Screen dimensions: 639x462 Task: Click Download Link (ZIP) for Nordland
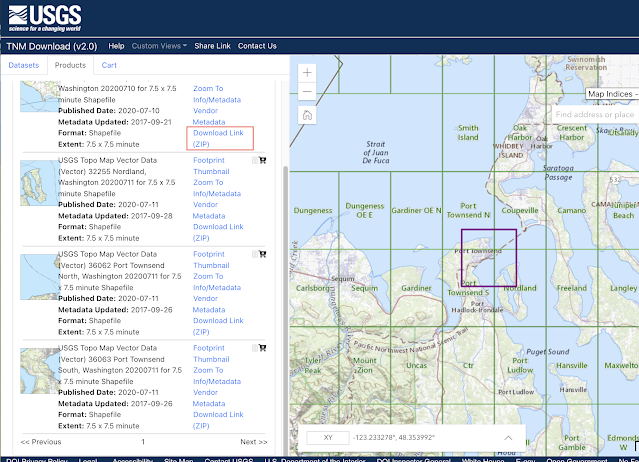(x=218, y=232)
